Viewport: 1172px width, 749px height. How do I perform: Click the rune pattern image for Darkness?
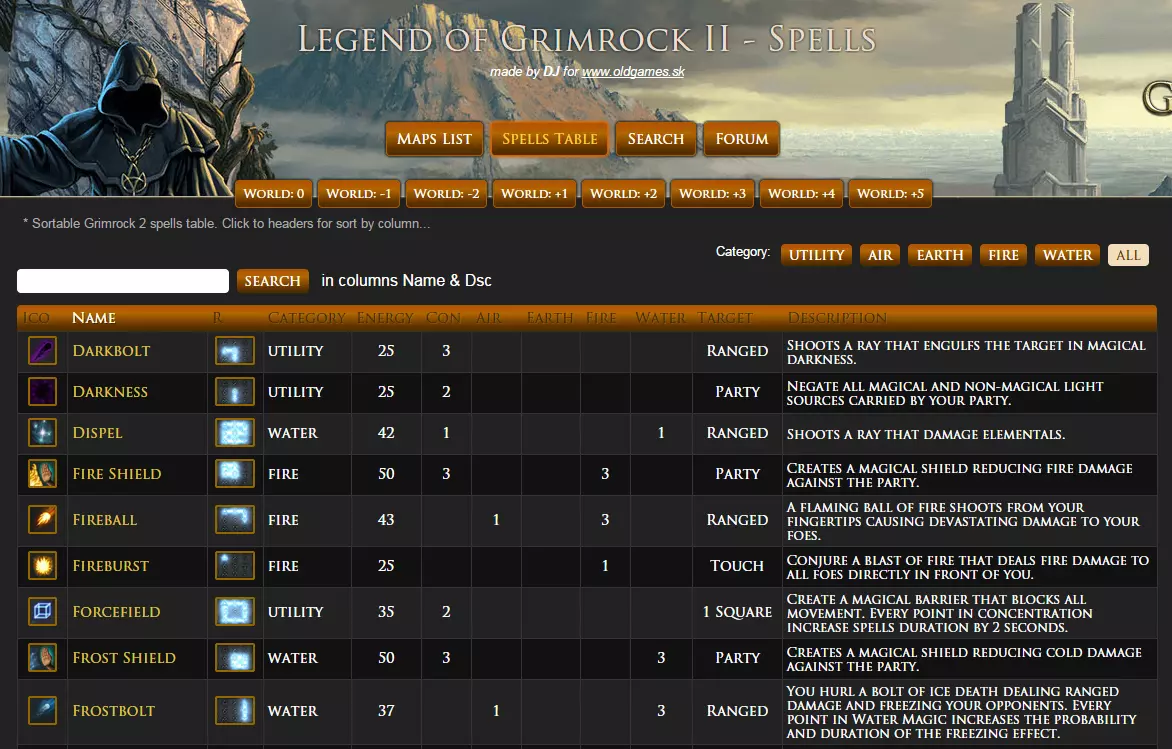(x=235, y=392)
